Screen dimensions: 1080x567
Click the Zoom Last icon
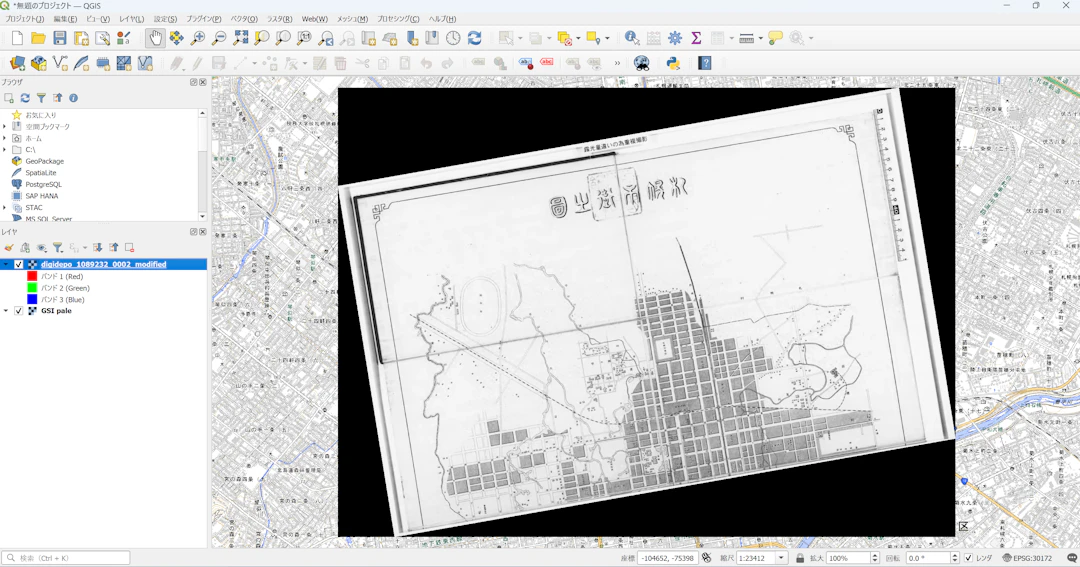(x=326, y=39)
